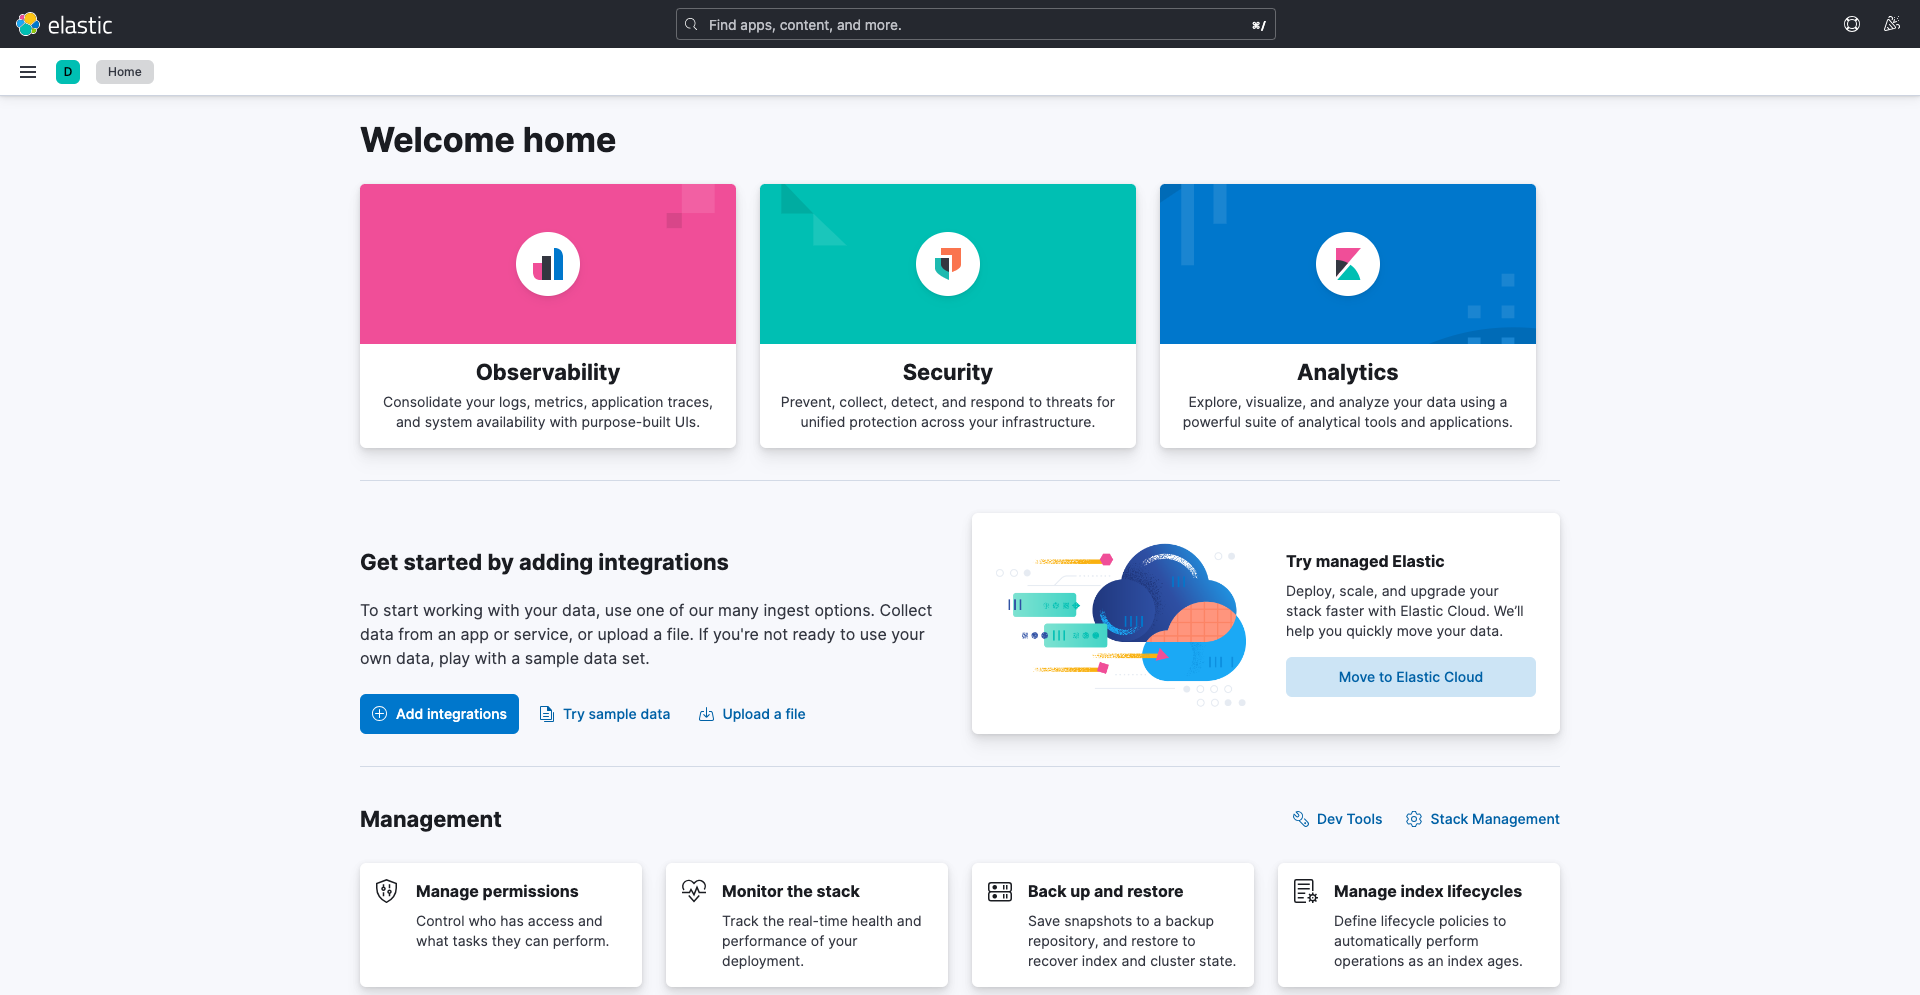Click the Stack Management gear icon
Image resolution: width=1920 pixels, height=995 pixels.
(x=1414, y=819)
